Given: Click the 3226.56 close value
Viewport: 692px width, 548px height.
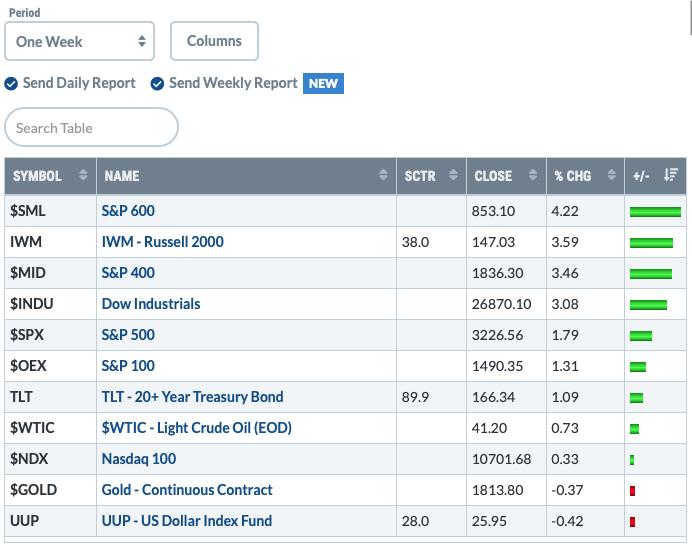Looking at the screenshot, I should tap(497, 335).
